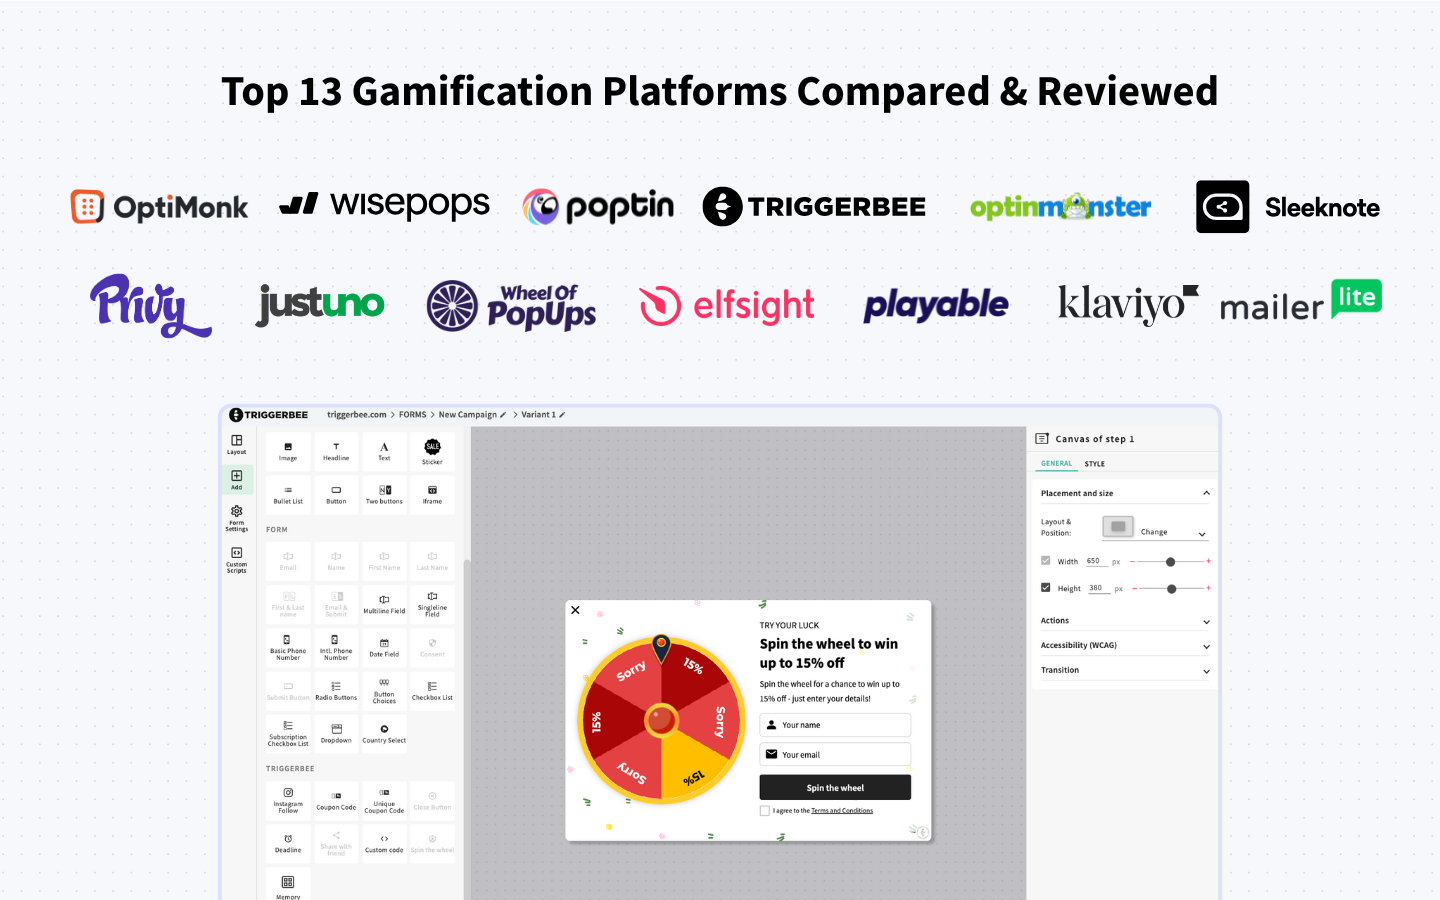The image size is (1440, 900).
Task: Add a Two buttons element
Action: pos(384,495)
